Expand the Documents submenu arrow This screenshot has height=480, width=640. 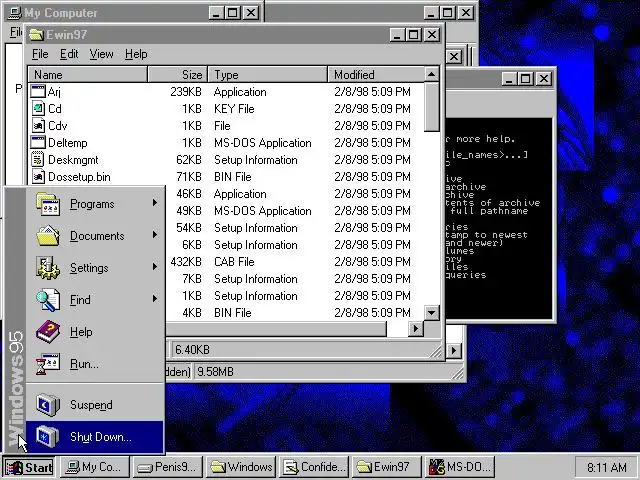tap(155, 235)
